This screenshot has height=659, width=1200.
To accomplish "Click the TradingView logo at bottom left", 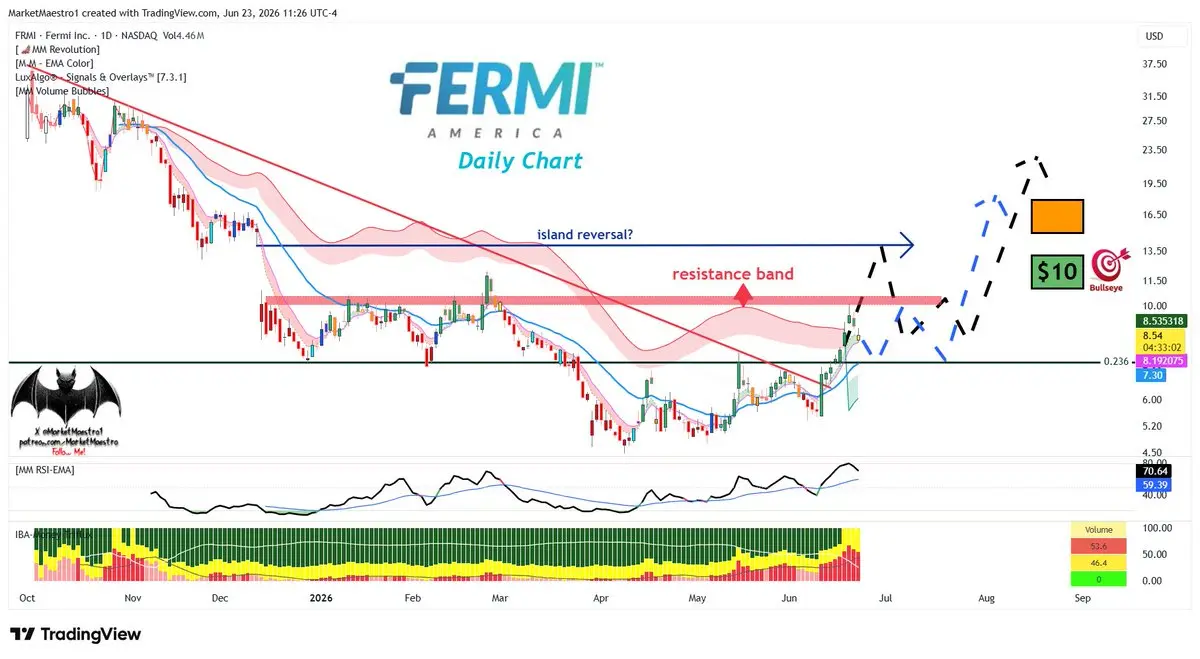I will [x=75, y=634].
